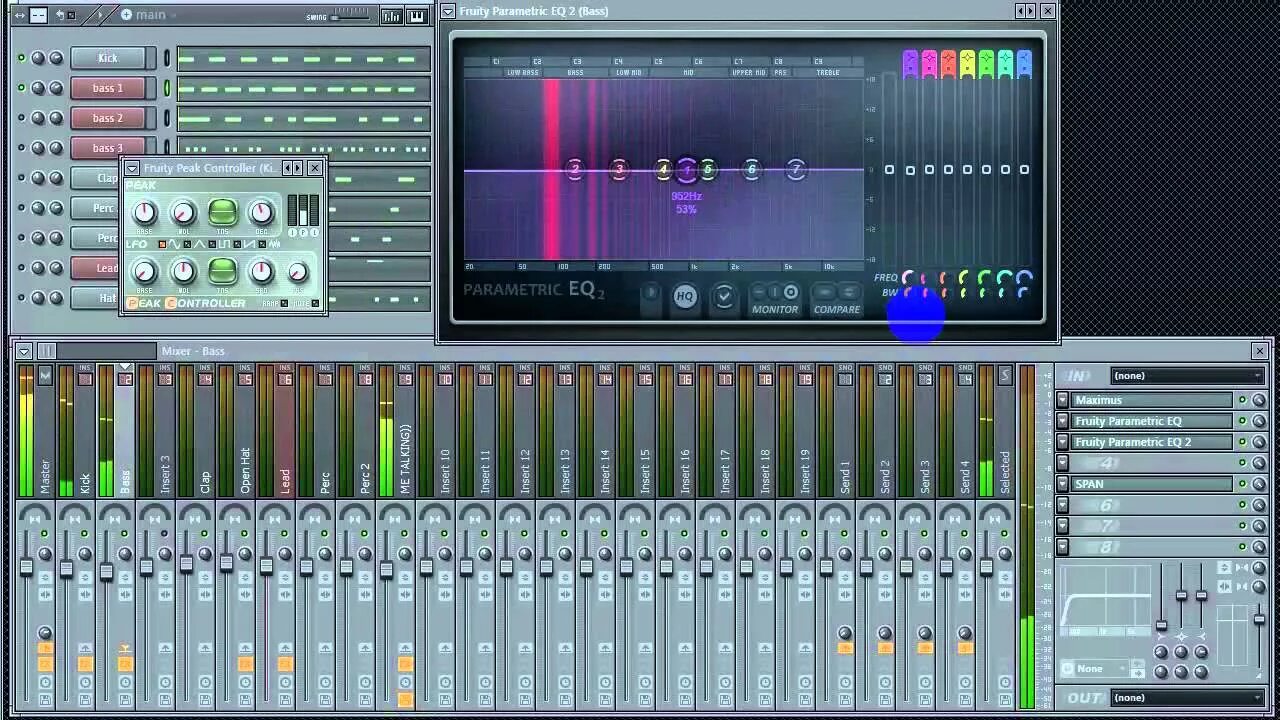Image resolution: width=1280 pixels, height=720 pixels.
Task: Click the Peak DEC knob
Action: coord(261,212)
